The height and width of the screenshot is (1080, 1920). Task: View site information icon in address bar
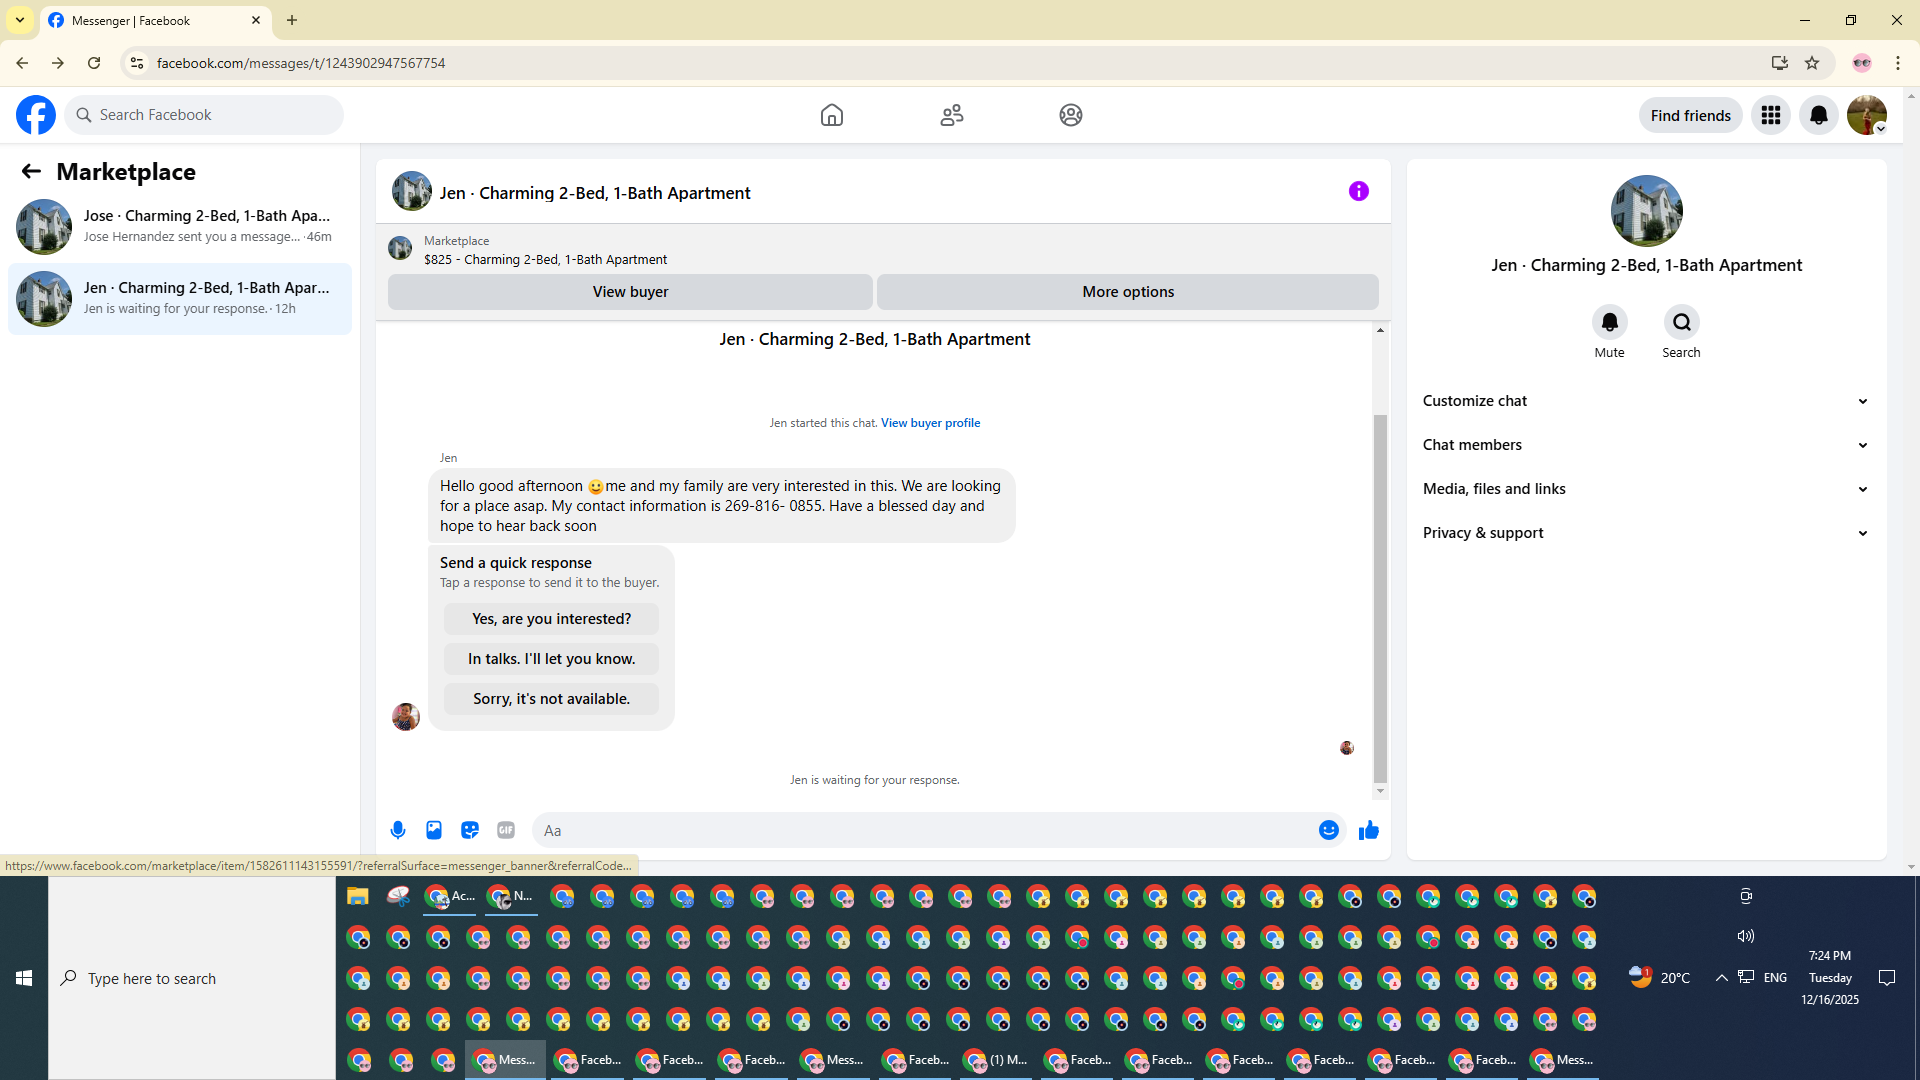[137, 63]
